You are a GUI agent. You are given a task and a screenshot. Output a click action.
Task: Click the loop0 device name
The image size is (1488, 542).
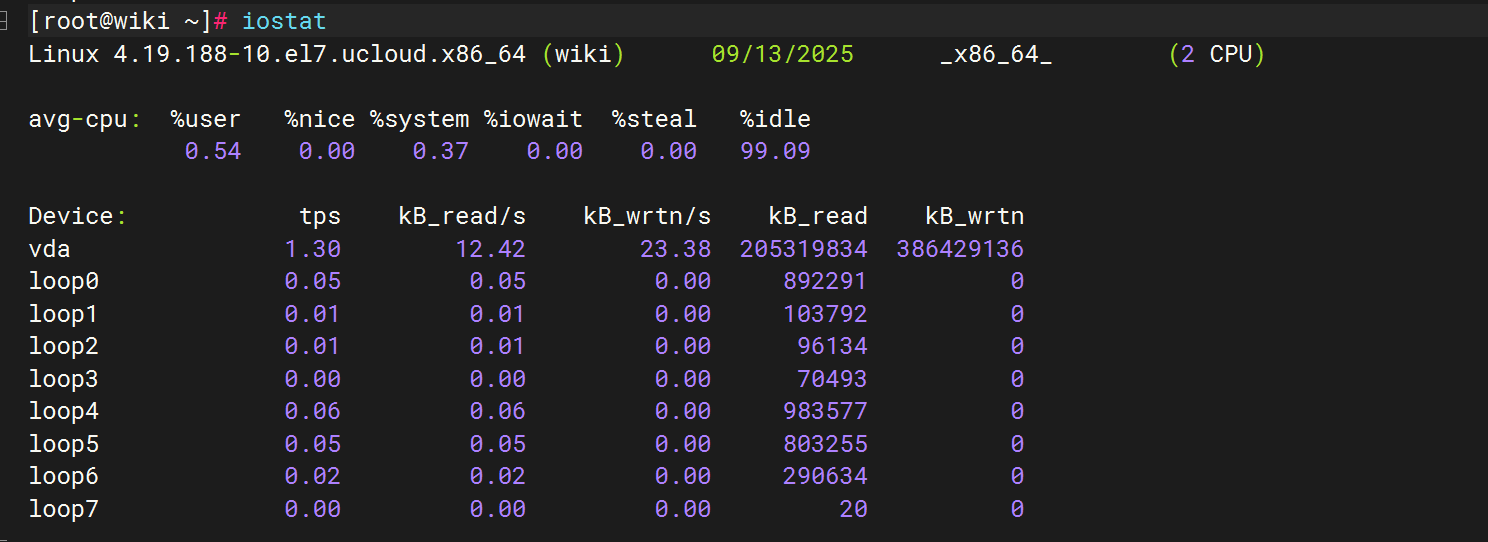click(64, 281)
